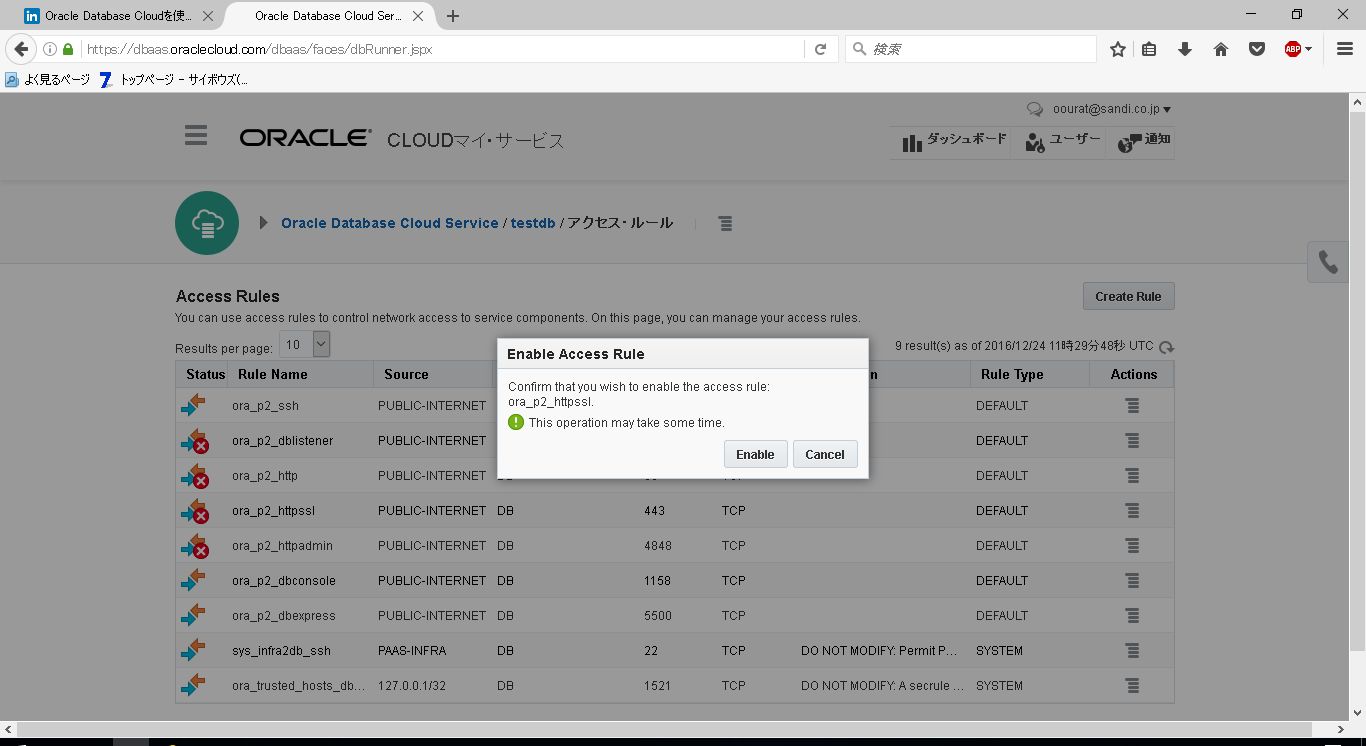Open the Actions menu for ora_p2_dbconsole
The width and height of the screenshot is (1366, 746).
click(x=1132, y=581)
